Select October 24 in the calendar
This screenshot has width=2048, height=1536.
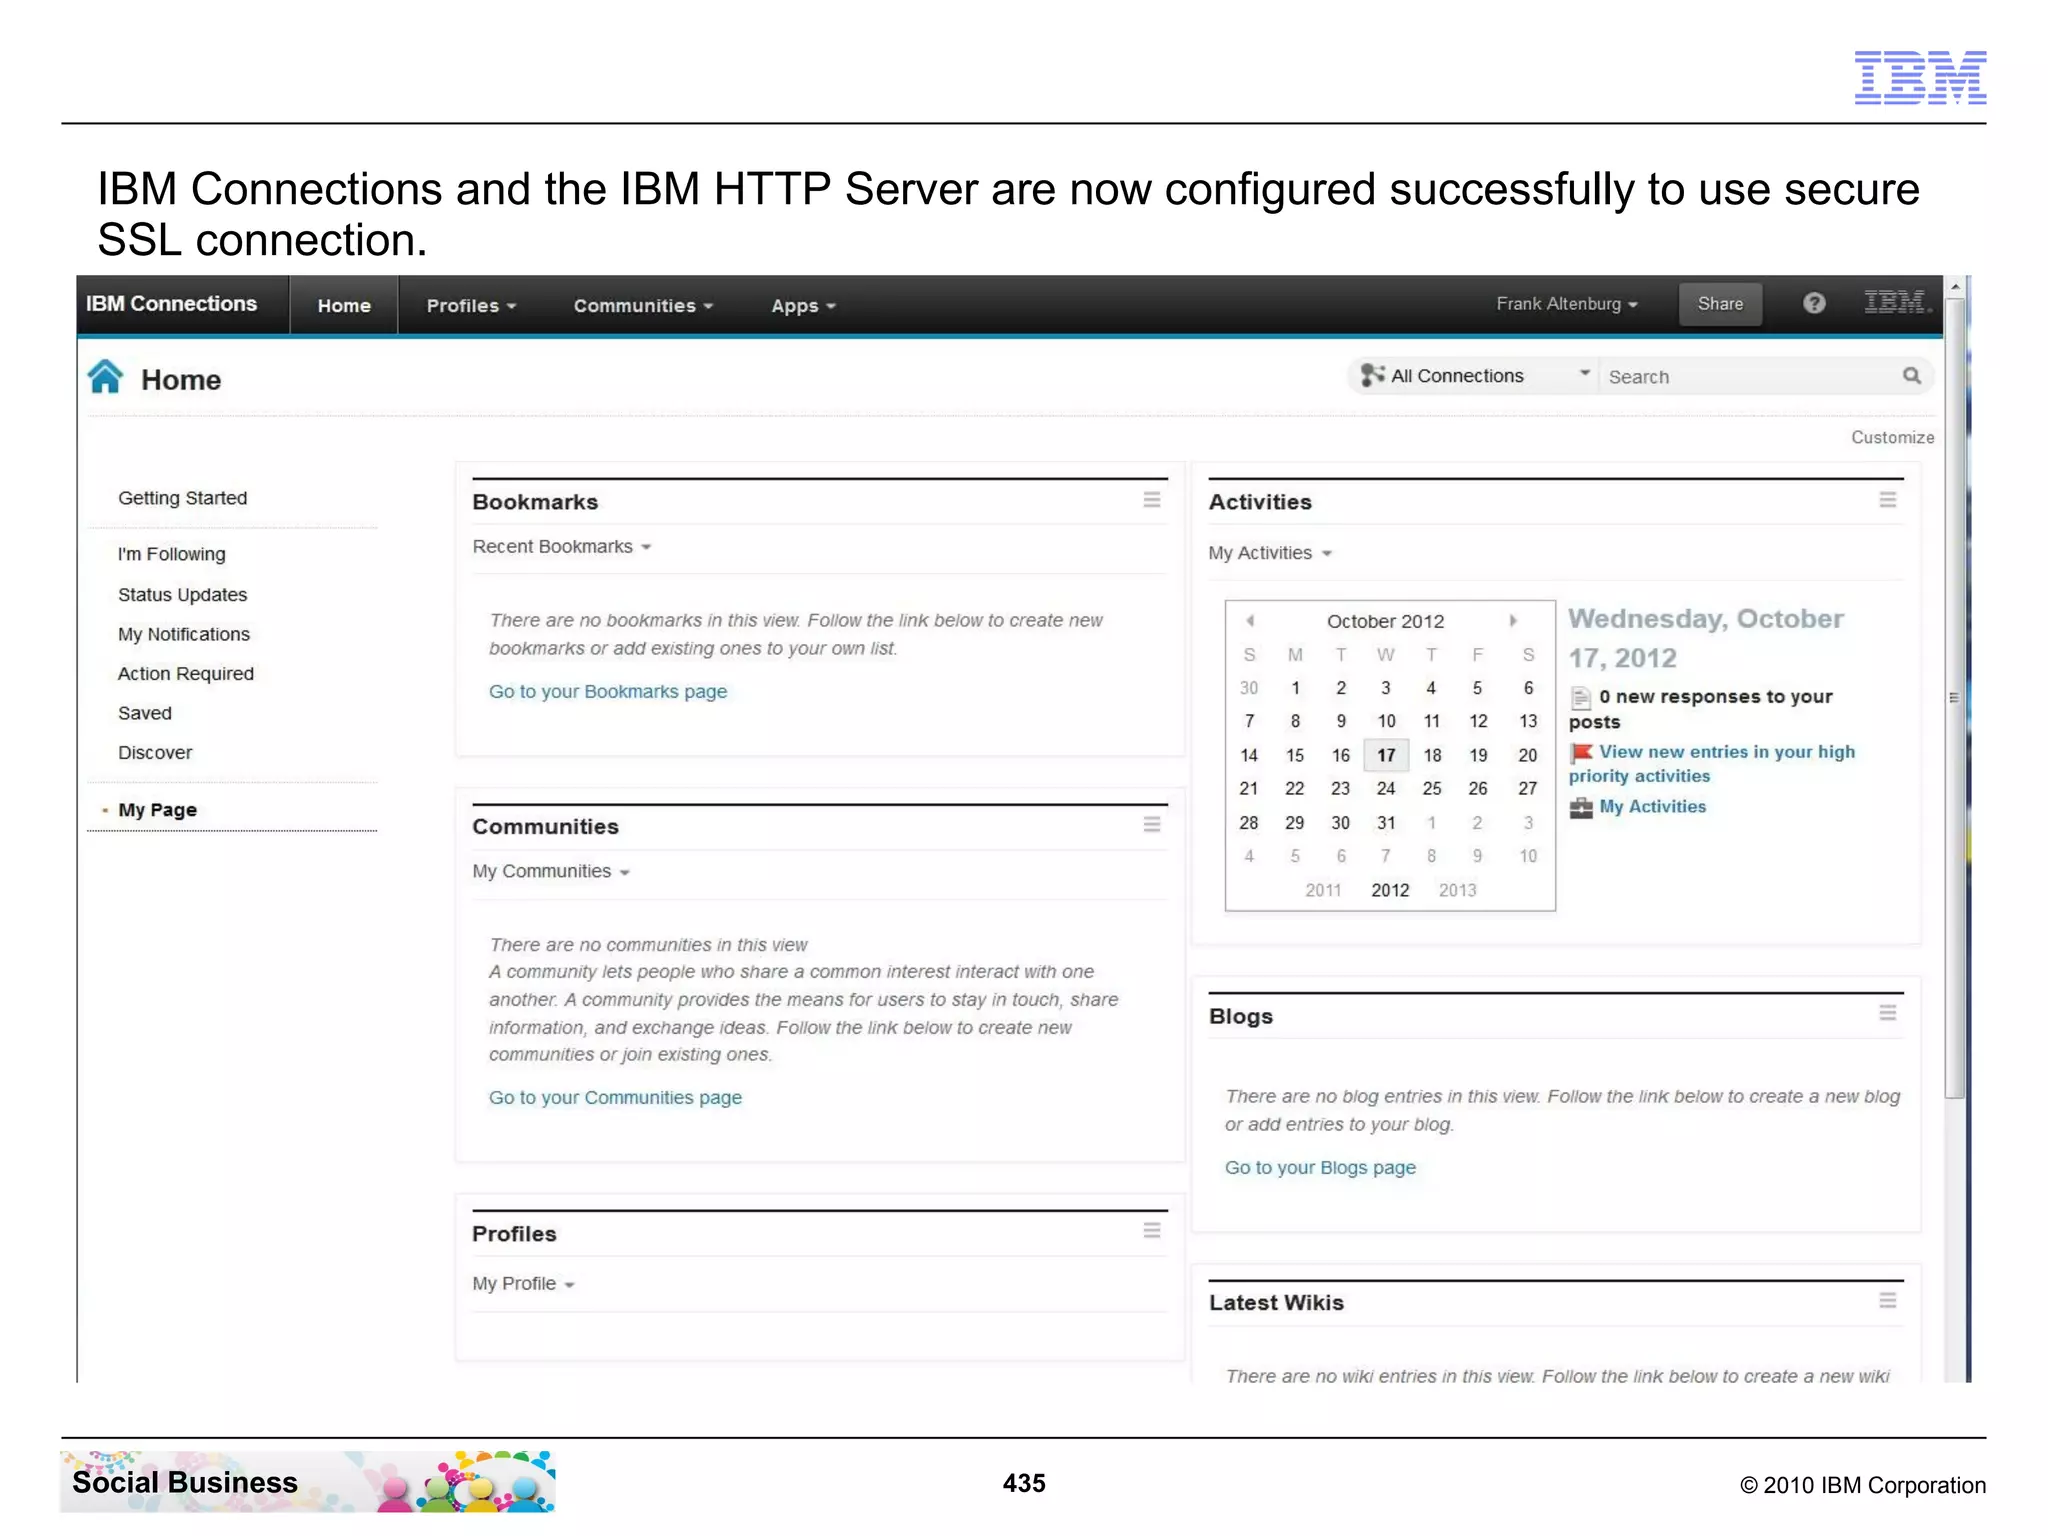(x=1386, y=789)
